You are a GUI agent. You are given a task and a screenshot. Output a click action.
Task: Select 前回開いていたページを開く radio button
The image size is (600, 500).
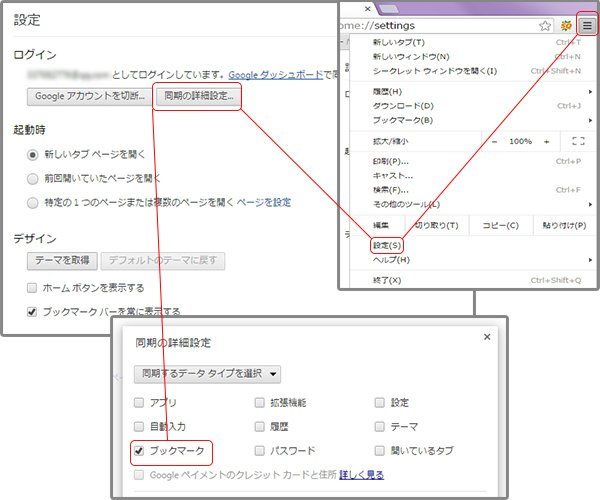[33, 179]
